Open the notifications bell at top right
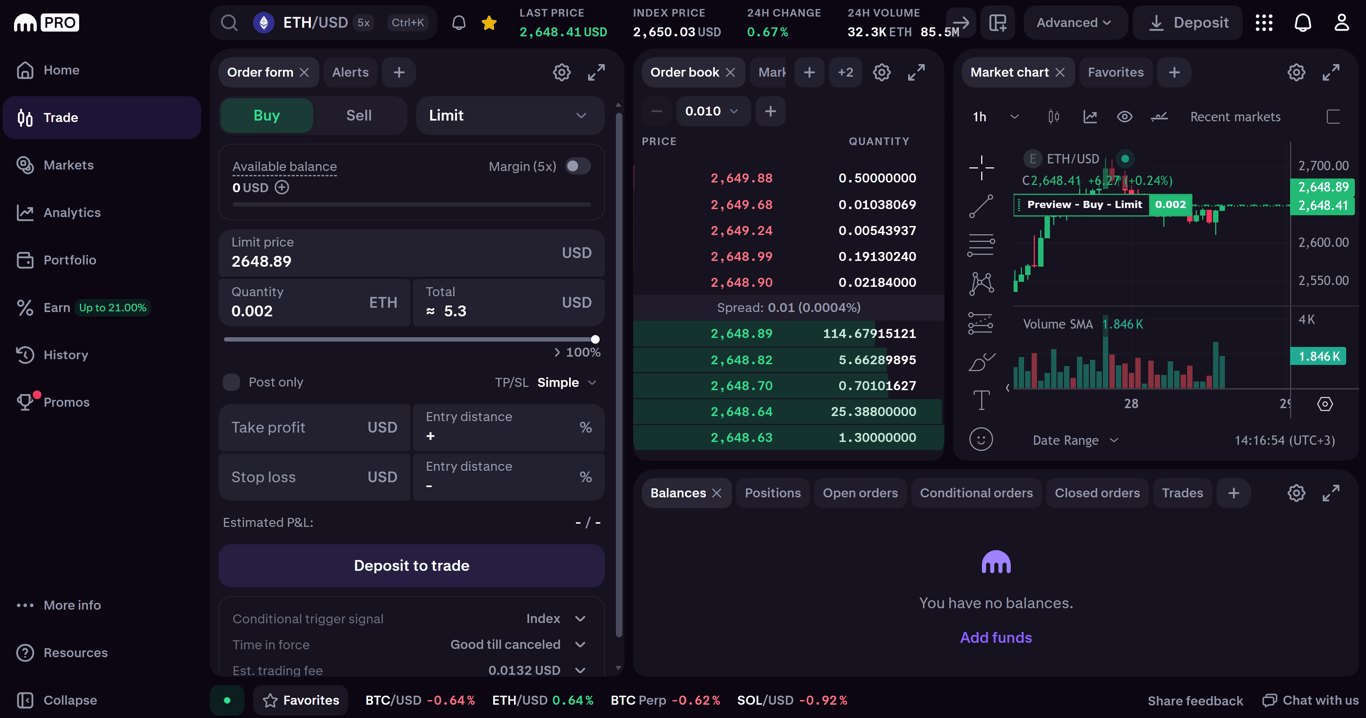This screenshot has height=718, width=1366. coord(1303,22)
